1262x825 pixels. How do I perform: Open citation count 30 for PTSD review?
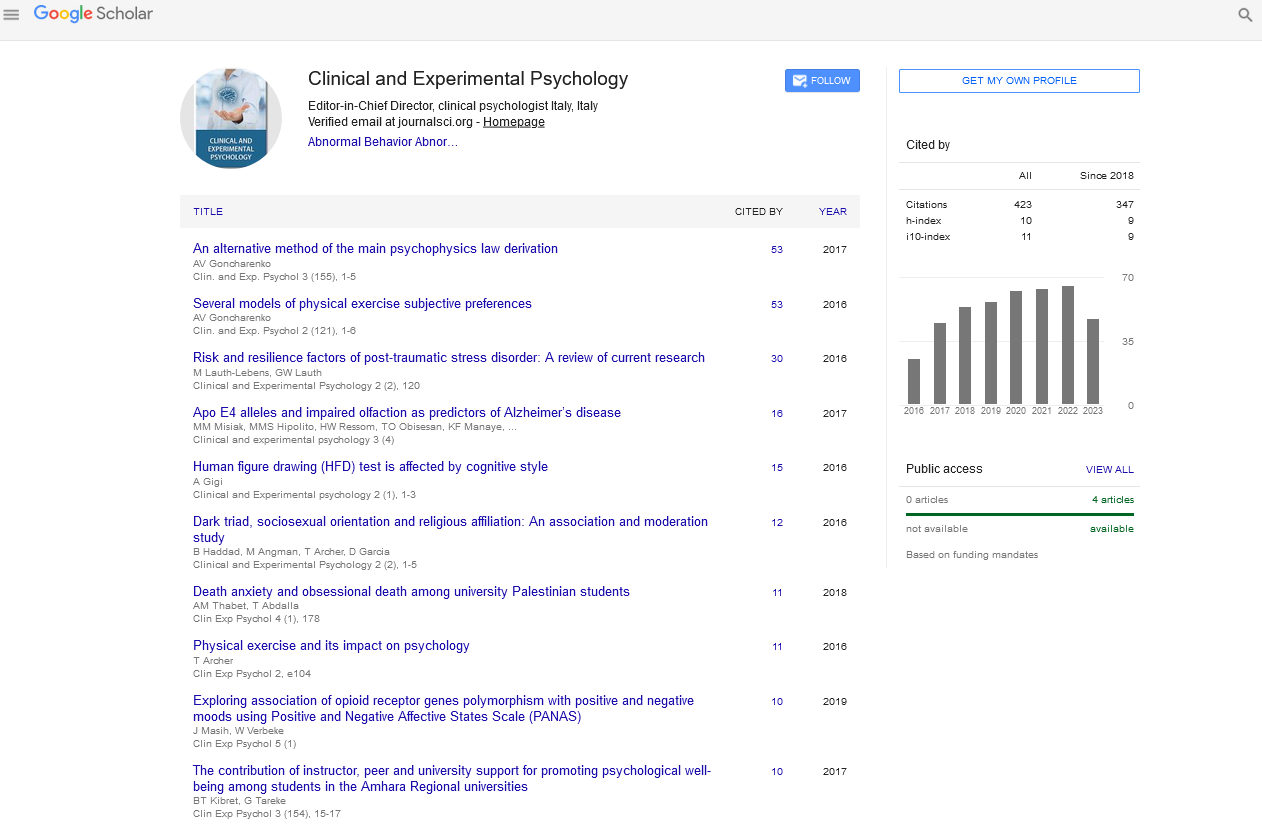point(777,359)
